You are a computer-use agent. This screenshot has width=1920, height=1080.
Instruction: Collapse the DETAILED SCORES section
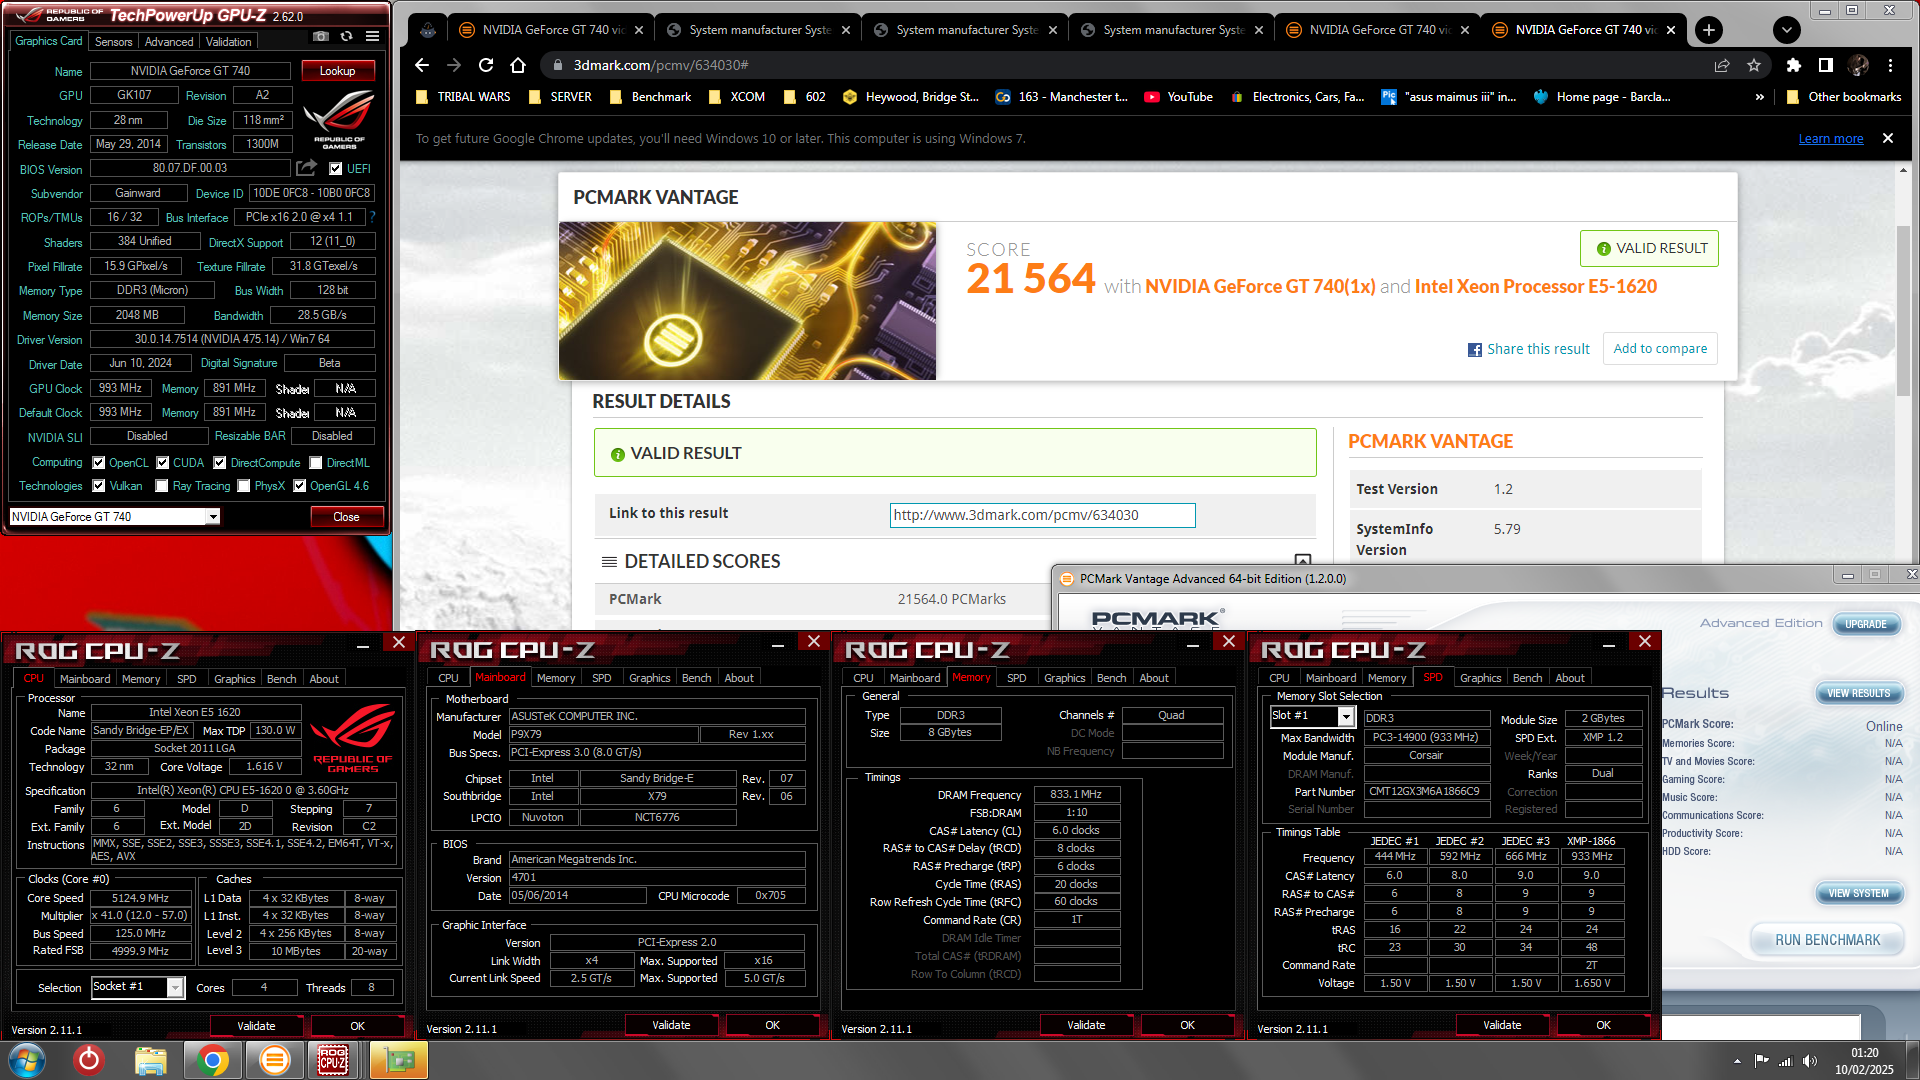(x=1303, y=561)
